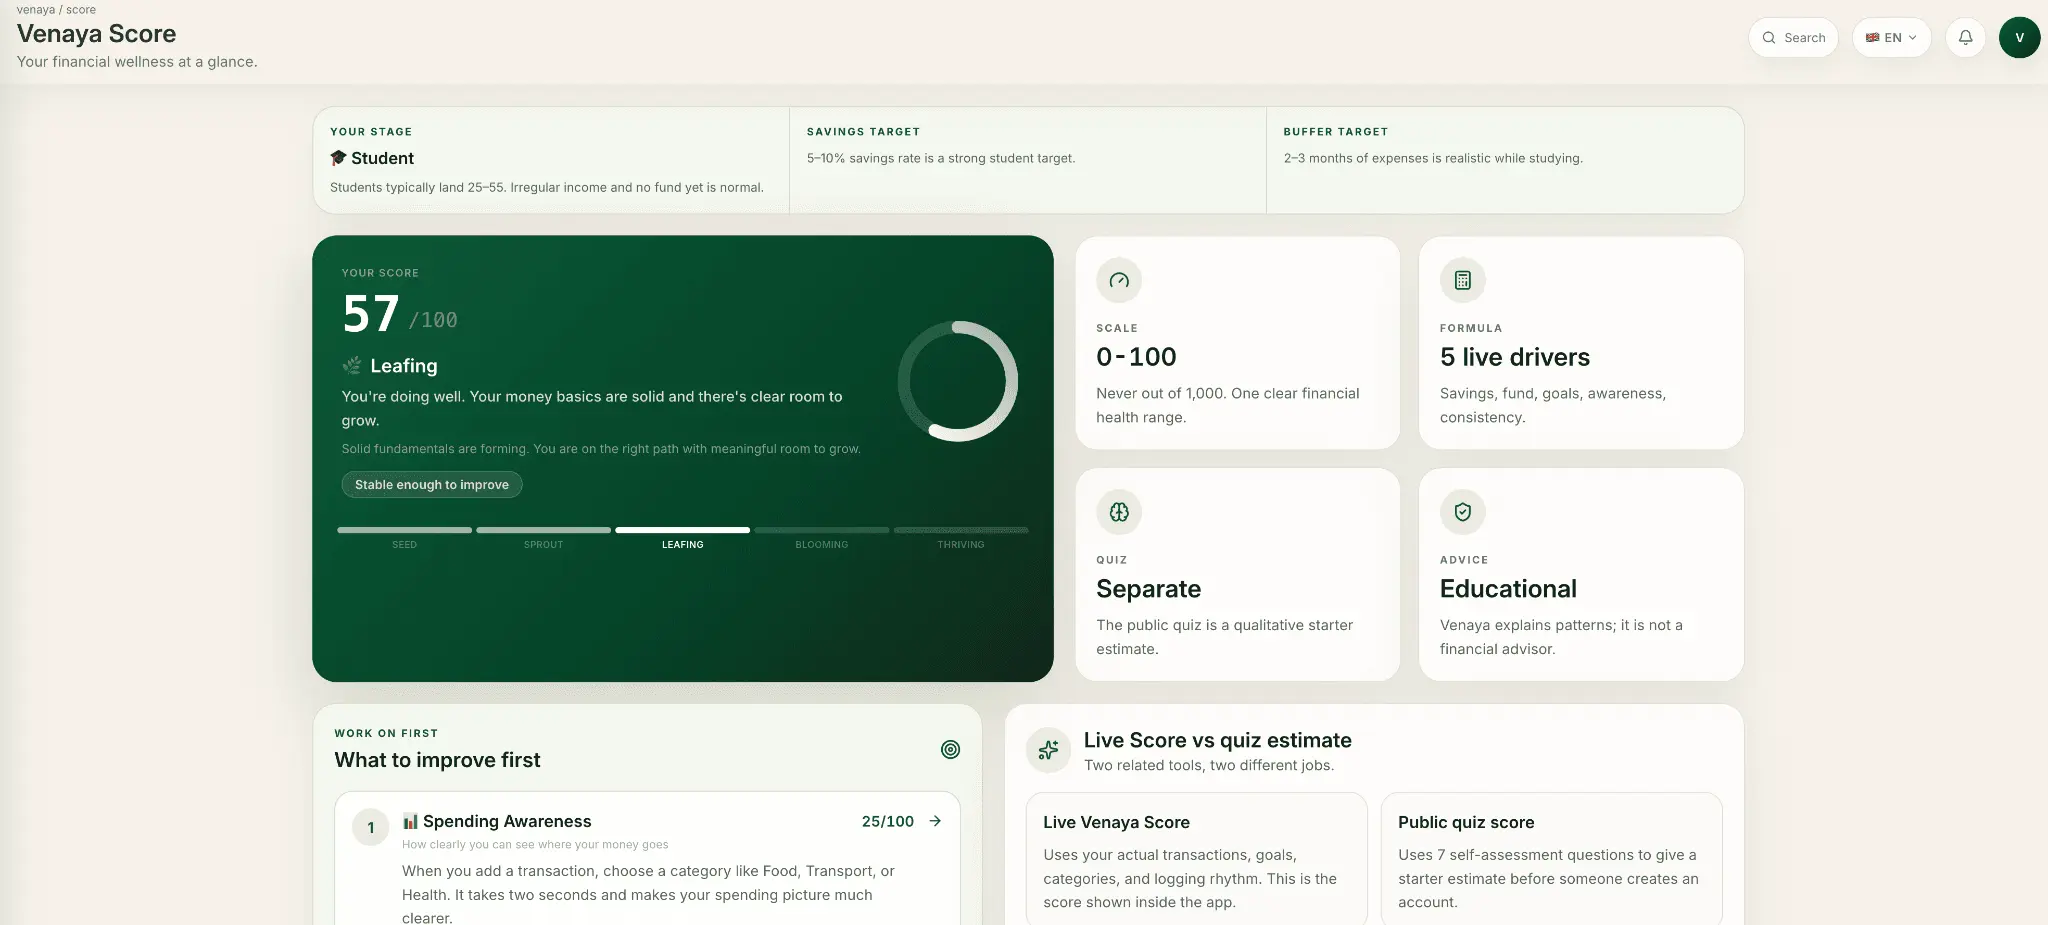The width and height of the screenshot is (2048, 925).
Task: Click the Live Score vs quiz estimate heading
Action: point(1218,740)
